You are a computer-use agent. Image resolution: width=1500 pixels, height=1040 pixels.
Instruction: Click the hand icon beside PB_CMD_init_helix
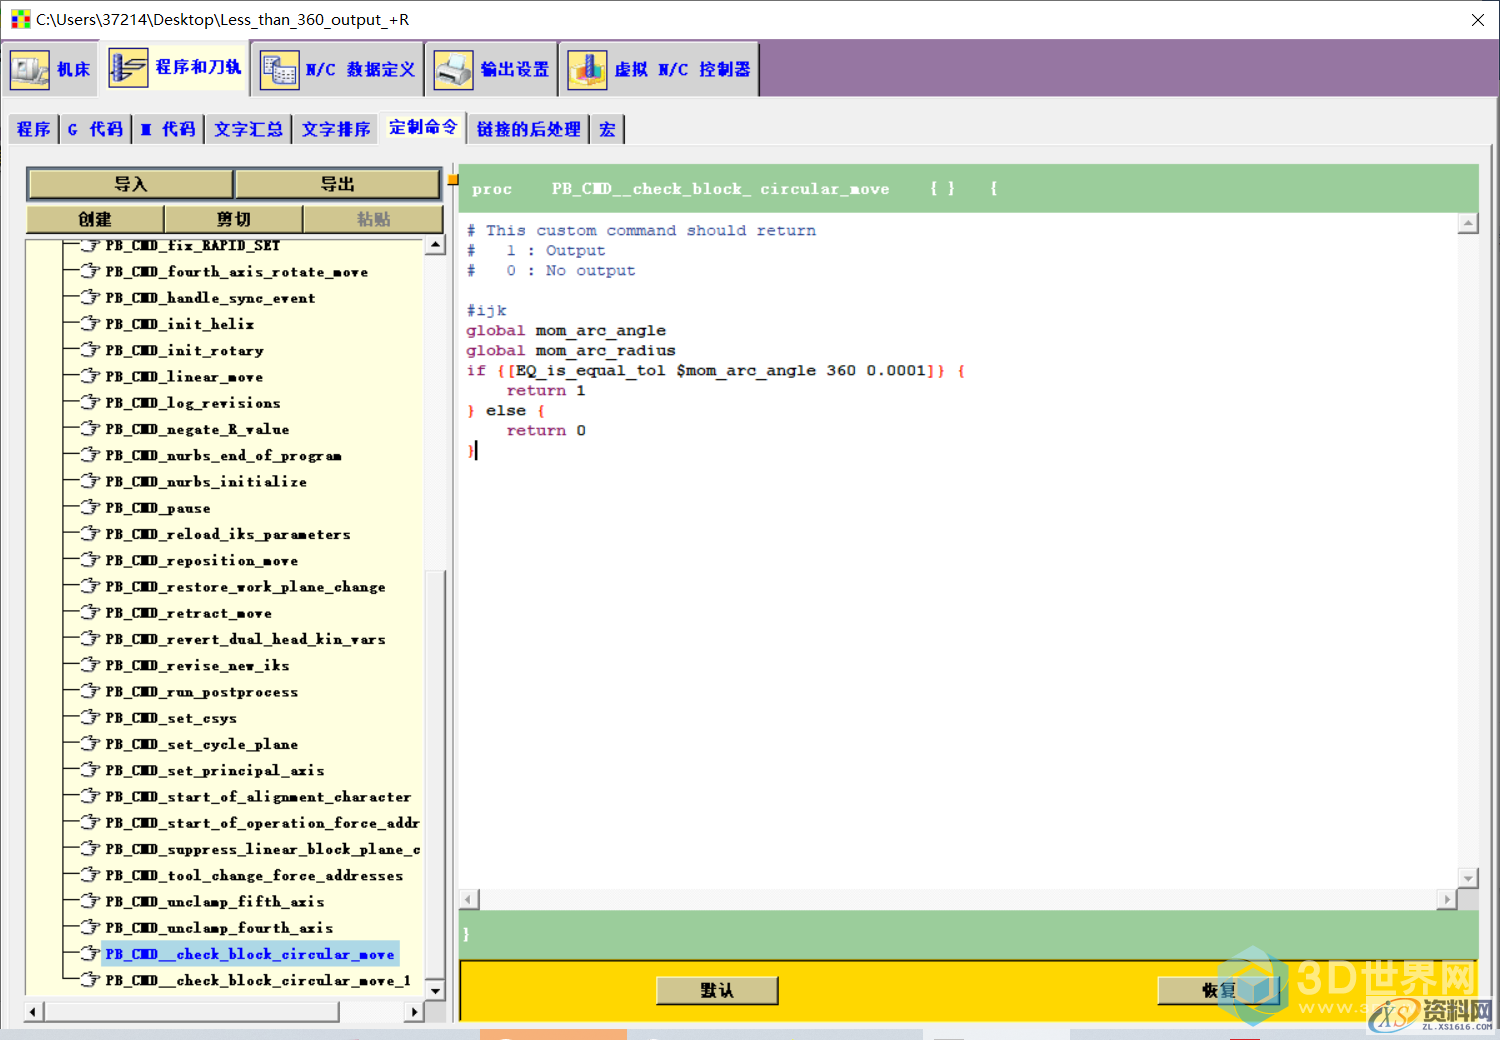pos(91,324)
